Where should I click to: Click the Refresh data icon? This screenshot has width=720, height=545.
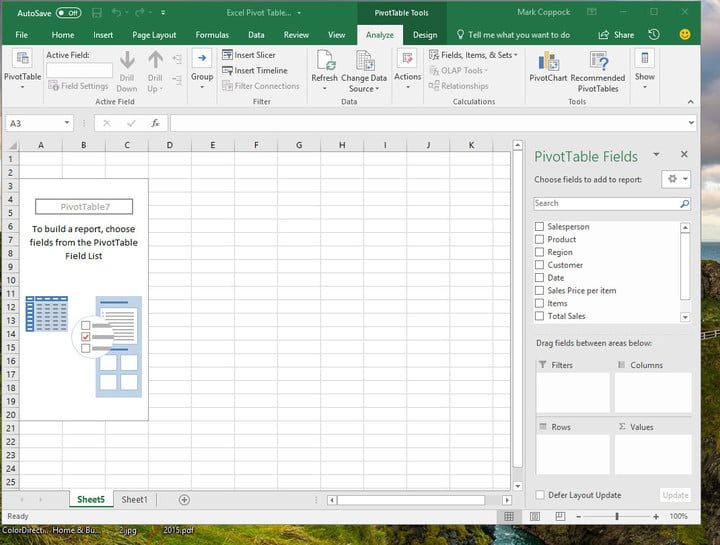[x=324, y=61]
